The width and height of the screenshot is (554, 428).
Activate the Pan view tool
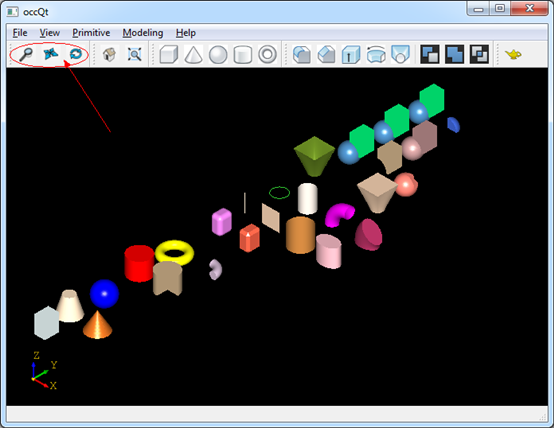(x=51, y=54)
